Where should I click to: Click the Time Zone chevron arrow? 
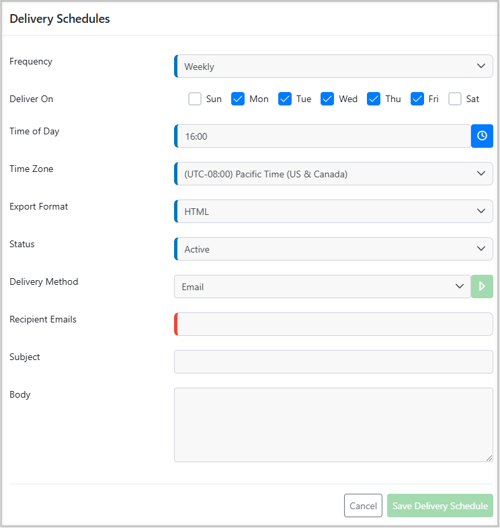coord(481,173)
